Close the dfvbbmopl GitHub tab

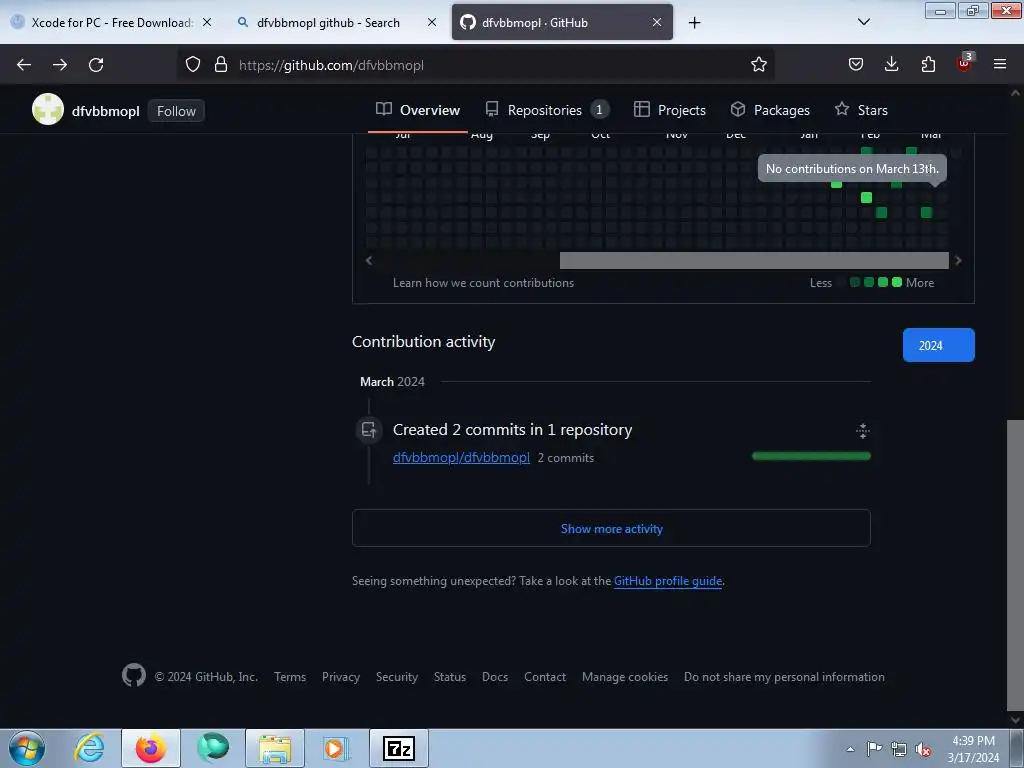pyautogui.click(x=657, y=22)
